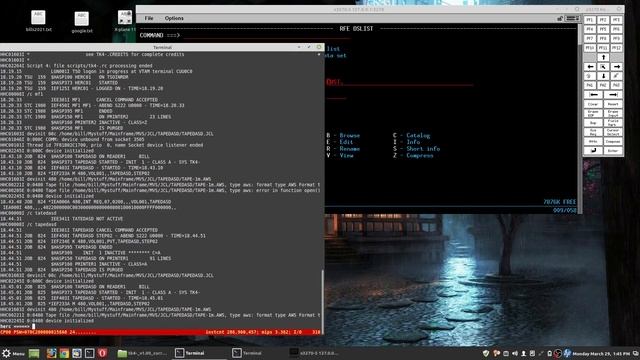Open the taskbar Menu button
Screen dimensions: 640x360
[13, 353]
